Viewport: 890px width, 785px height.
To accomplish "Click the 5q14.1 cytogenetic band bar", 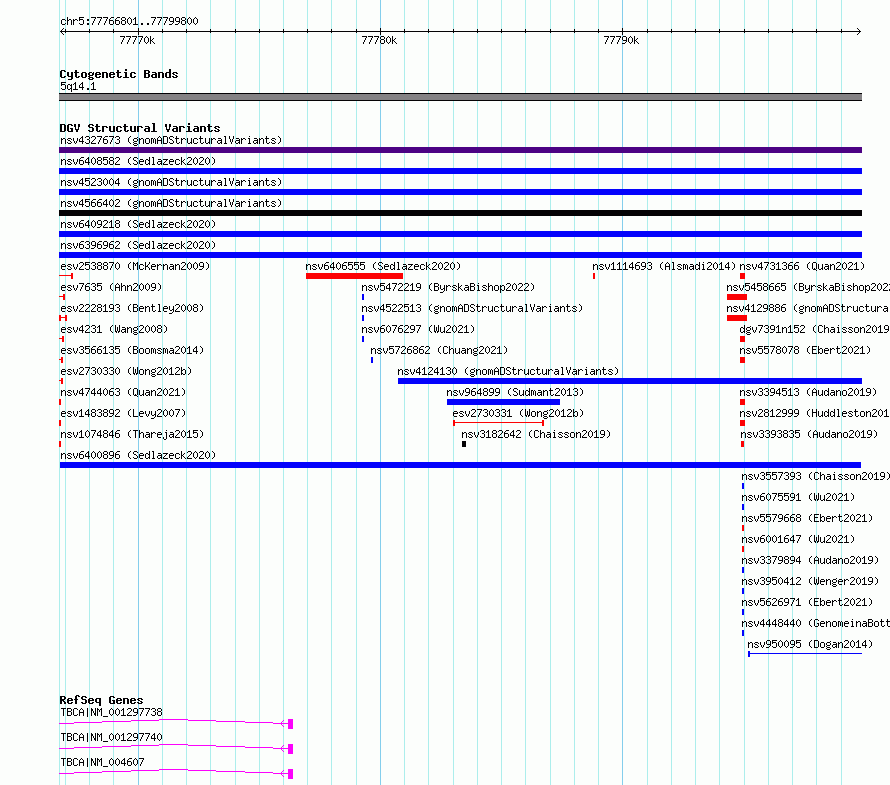I will coord(460,97).
